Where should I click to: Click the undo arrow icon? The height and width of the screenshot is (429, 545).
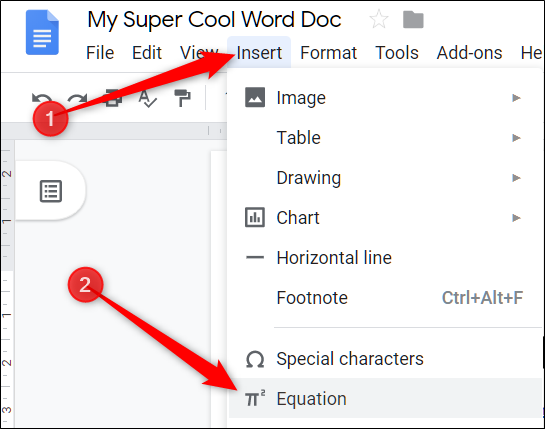point(42,99)
